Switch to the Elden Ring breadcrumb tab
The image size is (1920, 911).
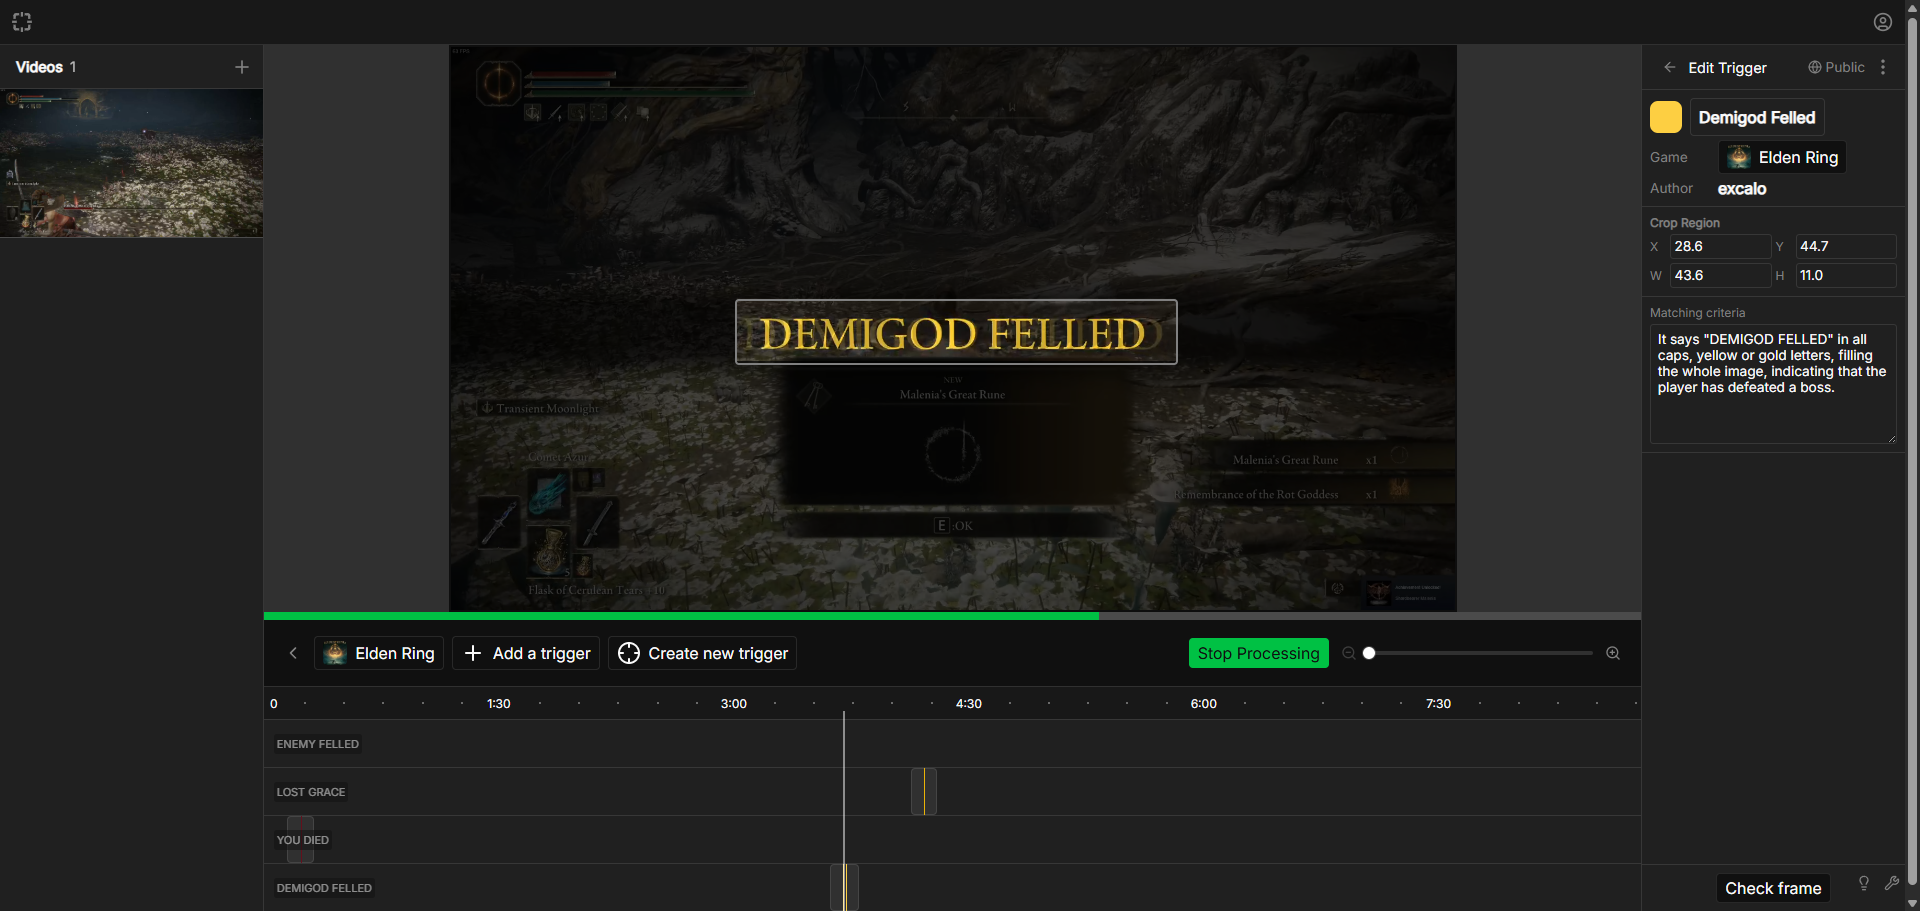pyautogui.click(x=378, y=653)
